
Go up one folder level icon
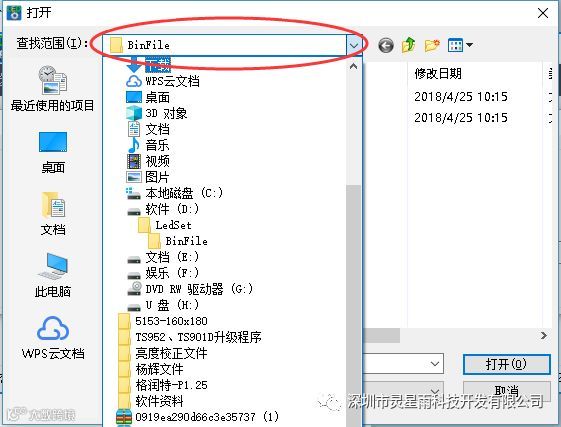[x=409, y=45]
